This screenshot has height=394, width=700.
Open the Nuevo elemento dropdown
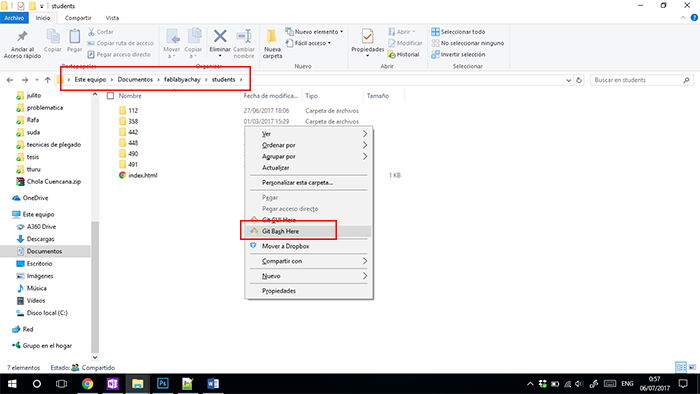click(x=314, y=32)
